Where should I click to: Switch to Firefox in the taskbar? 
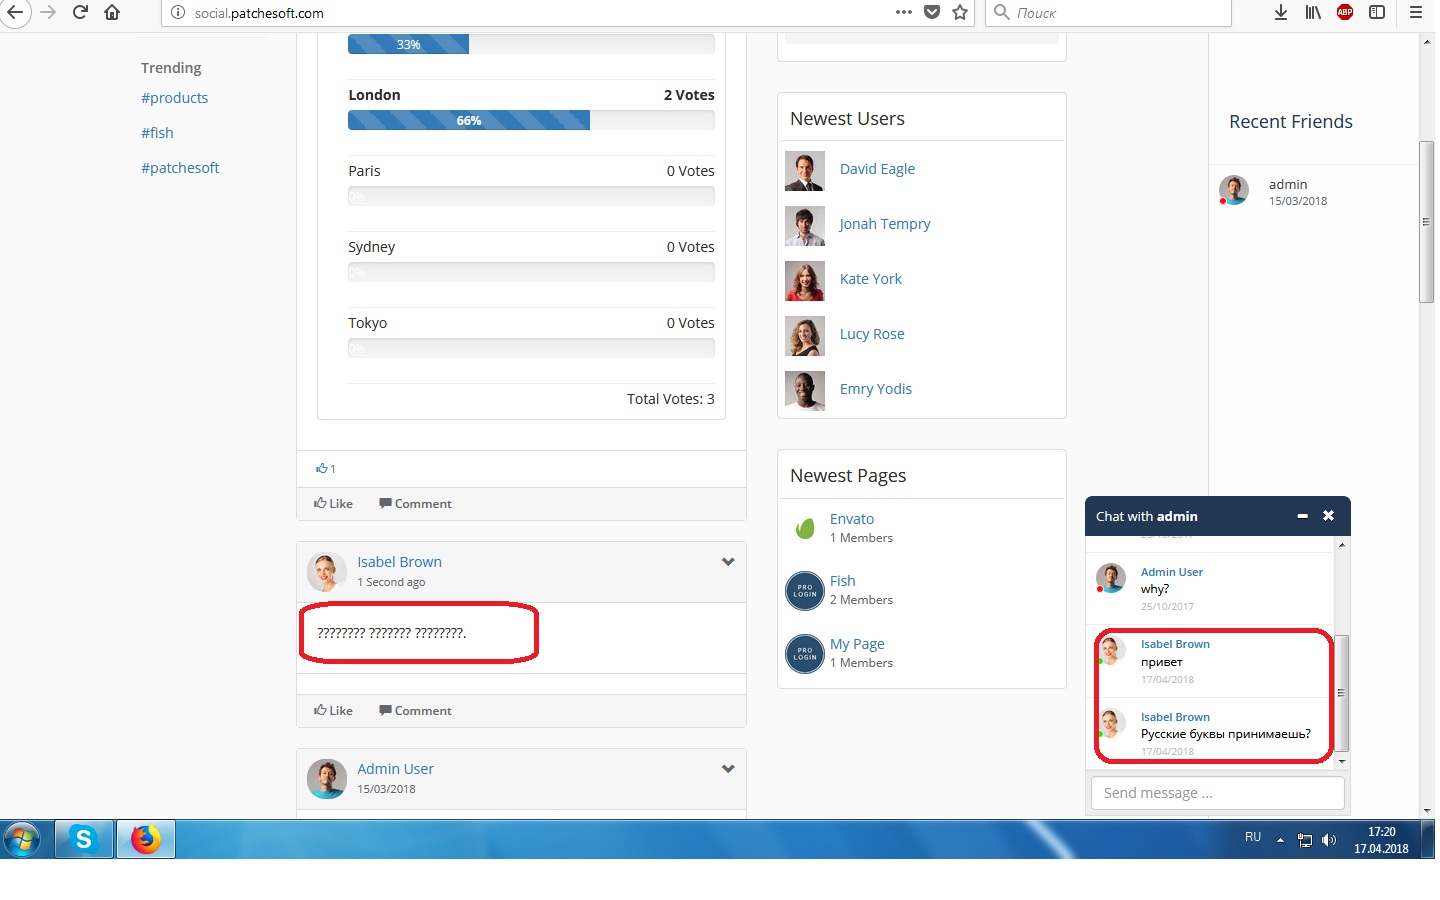point(146,839)
